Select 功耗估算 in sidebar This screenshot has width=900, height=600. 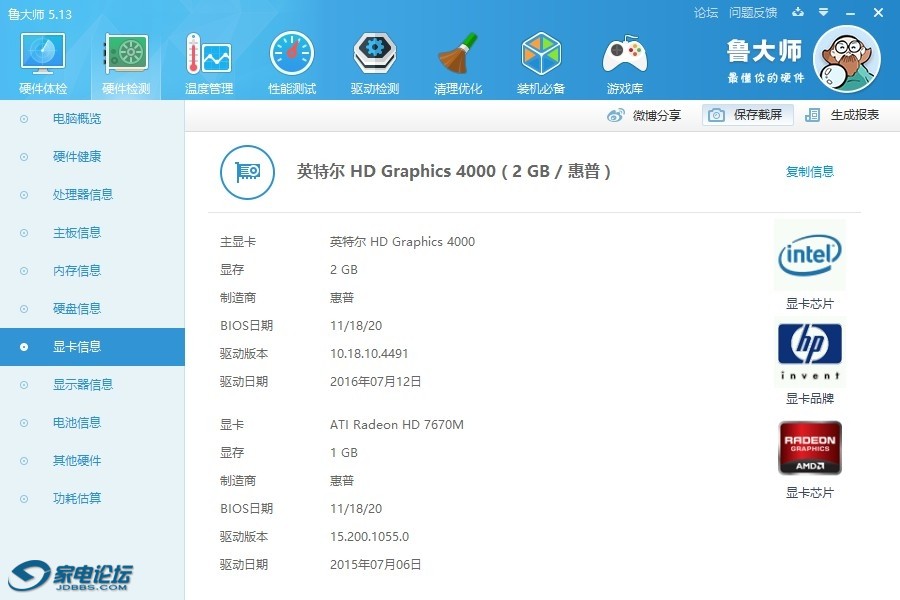click(x=92, y=498)
